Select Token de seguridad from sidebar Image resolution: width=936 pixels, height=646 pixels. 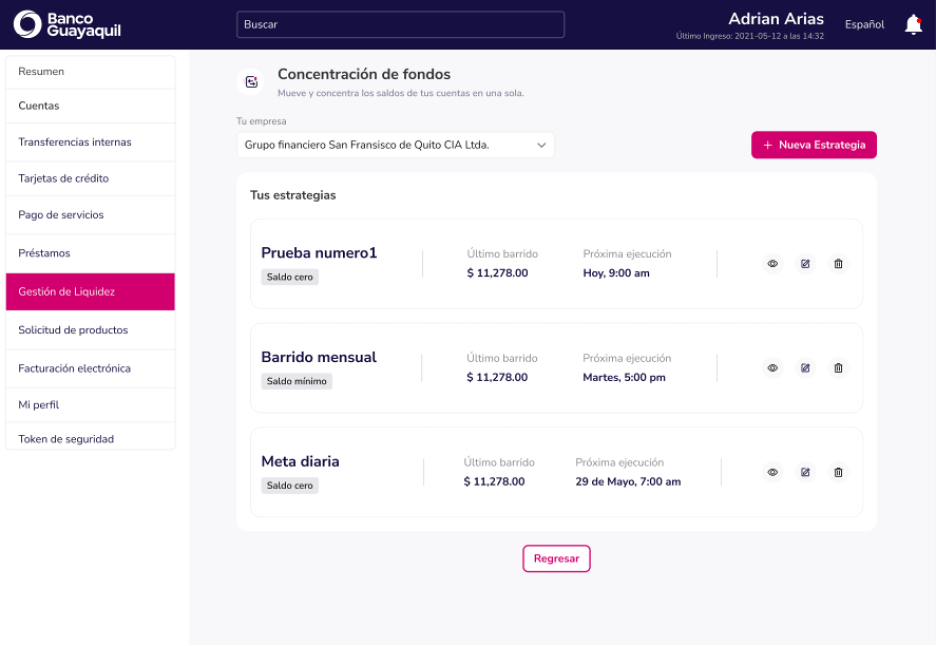(x=90, y=438)
